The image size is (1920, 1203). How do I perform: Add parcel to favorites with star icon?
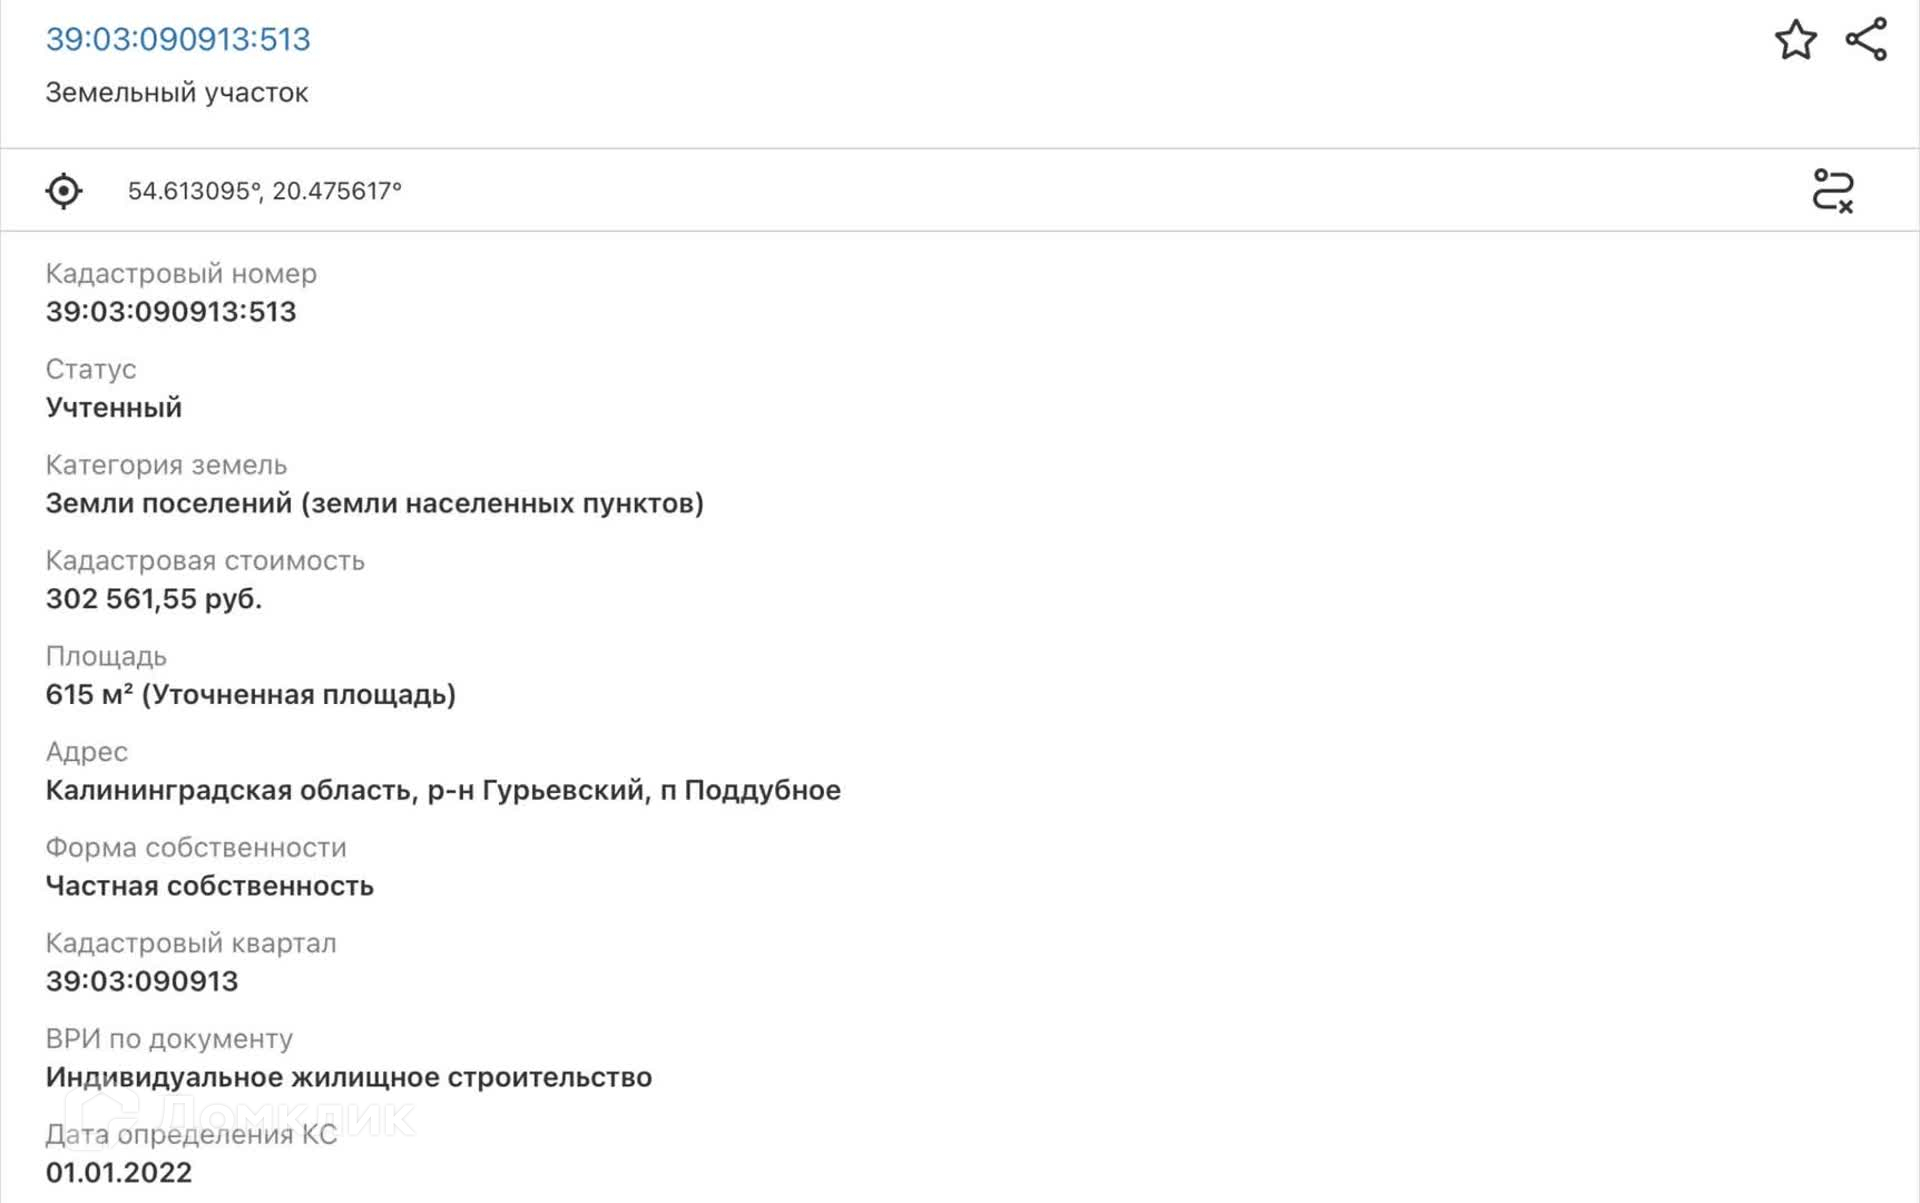1795,40
